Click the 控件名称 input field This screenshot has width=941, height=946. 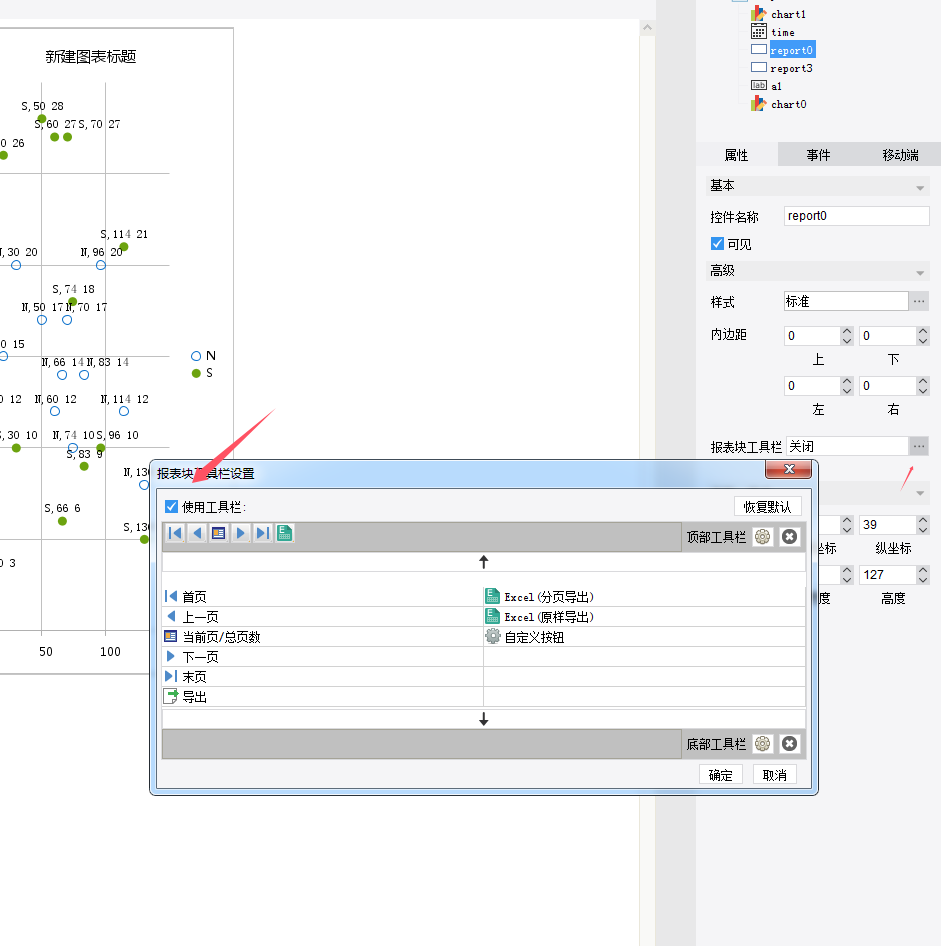857,216
